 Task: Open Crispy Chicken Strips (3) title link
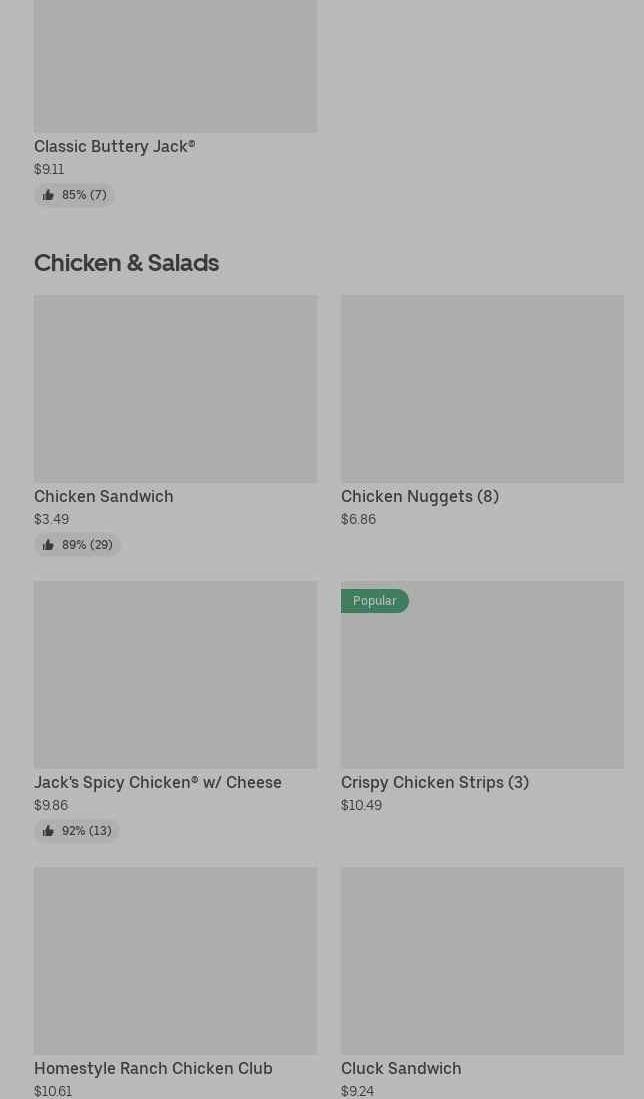point(435,782)
